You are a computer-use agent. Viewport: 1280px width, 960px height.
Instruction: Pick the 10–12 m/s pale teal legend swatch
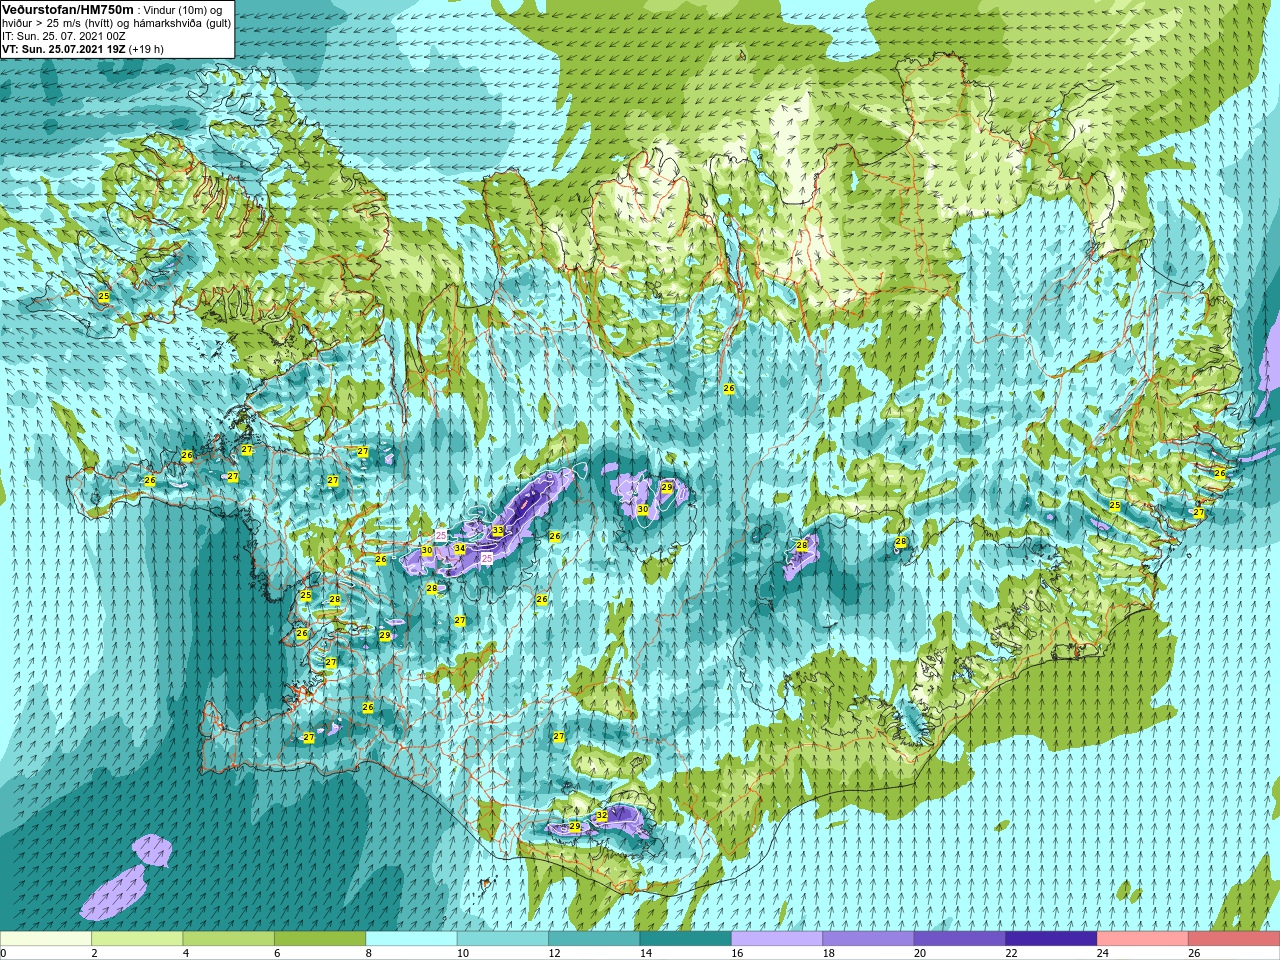503,939
